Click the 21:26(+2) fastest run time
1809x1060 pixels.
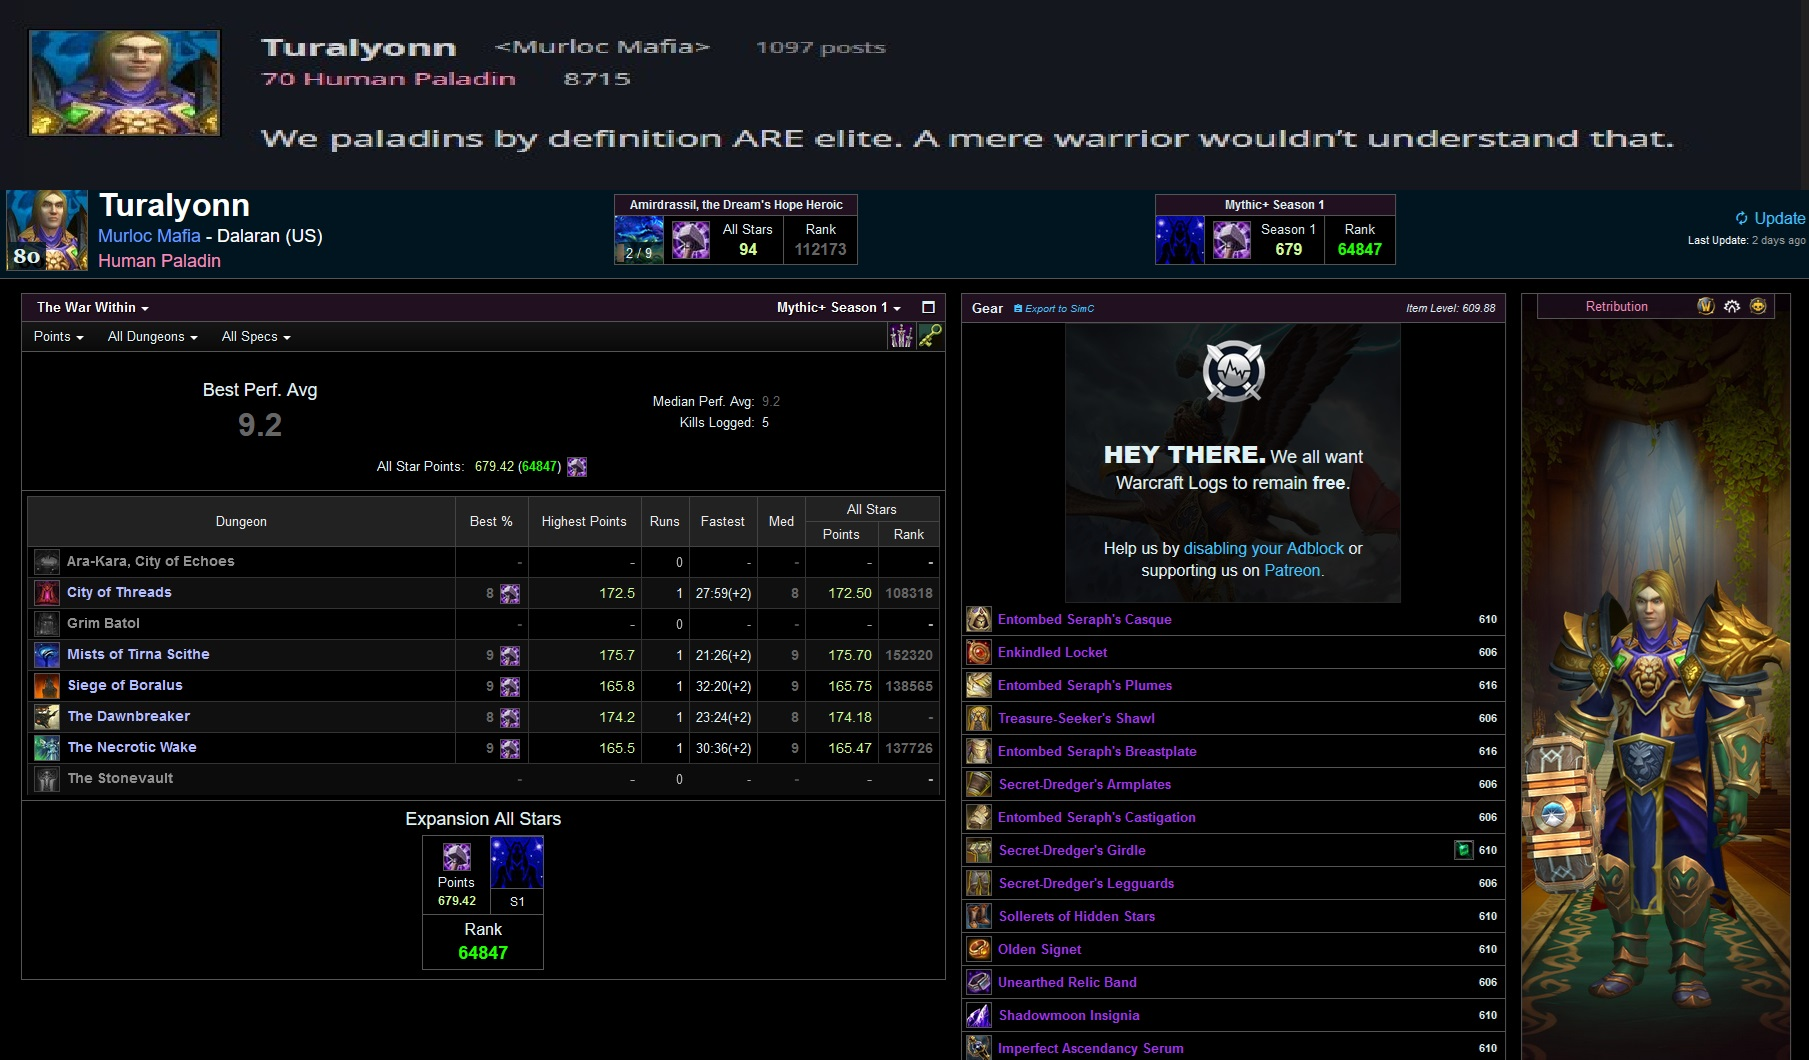(723, 655)
